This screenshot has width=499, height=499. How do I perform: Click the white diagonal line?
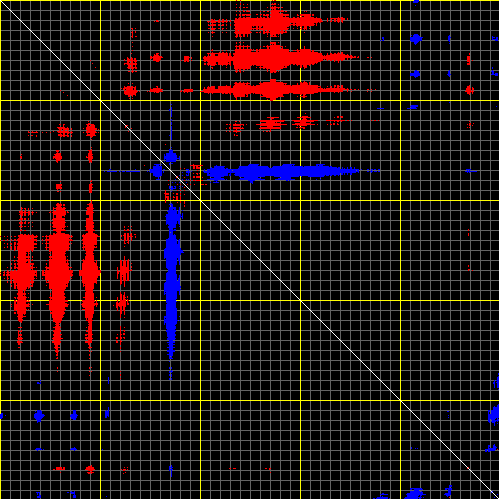[250, 250]
